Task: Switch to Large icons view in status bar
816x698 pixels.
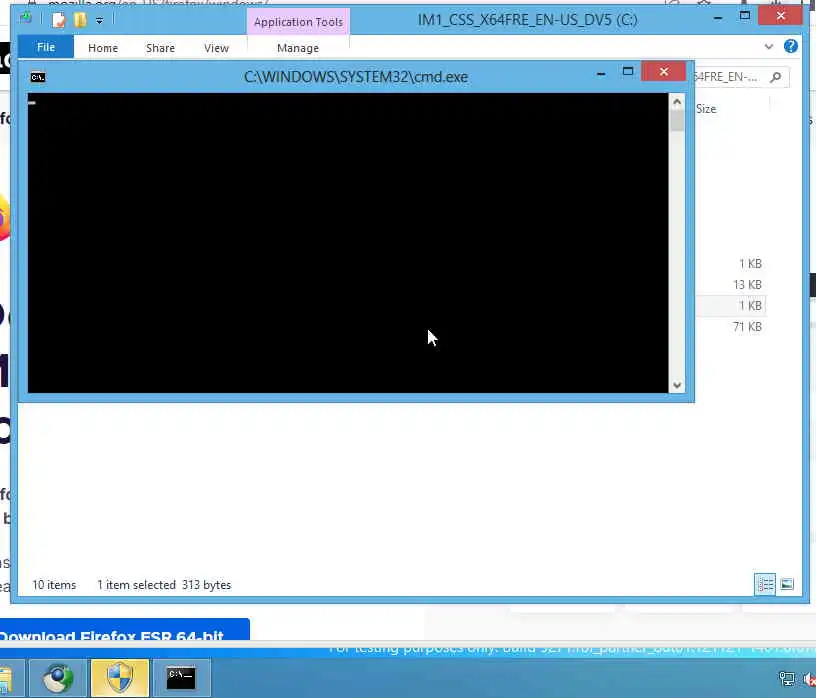Action: point(786,584)
